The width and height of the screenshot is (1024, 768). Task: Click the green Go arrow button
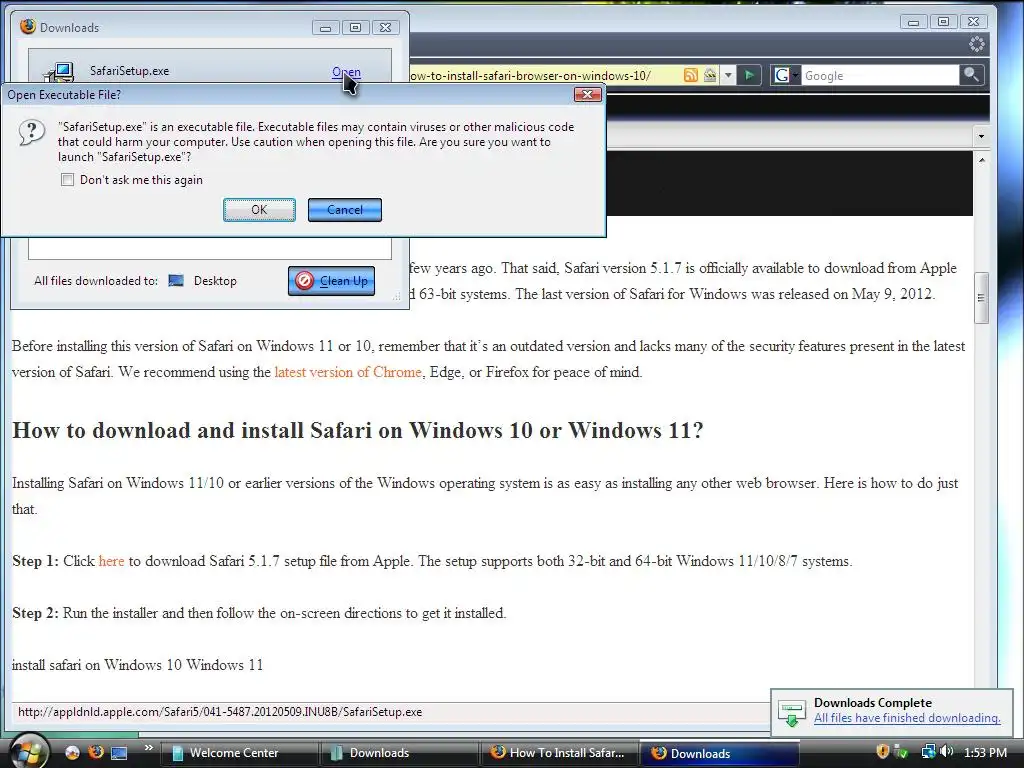coord(749,75)
